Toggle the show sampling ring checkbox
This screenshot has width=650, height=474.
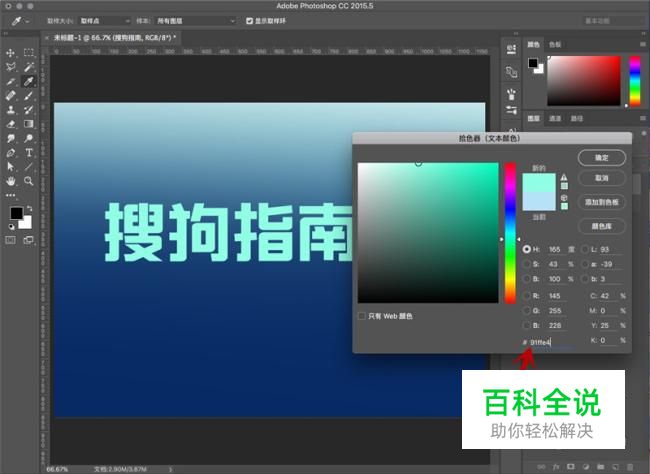coord(249,21)
